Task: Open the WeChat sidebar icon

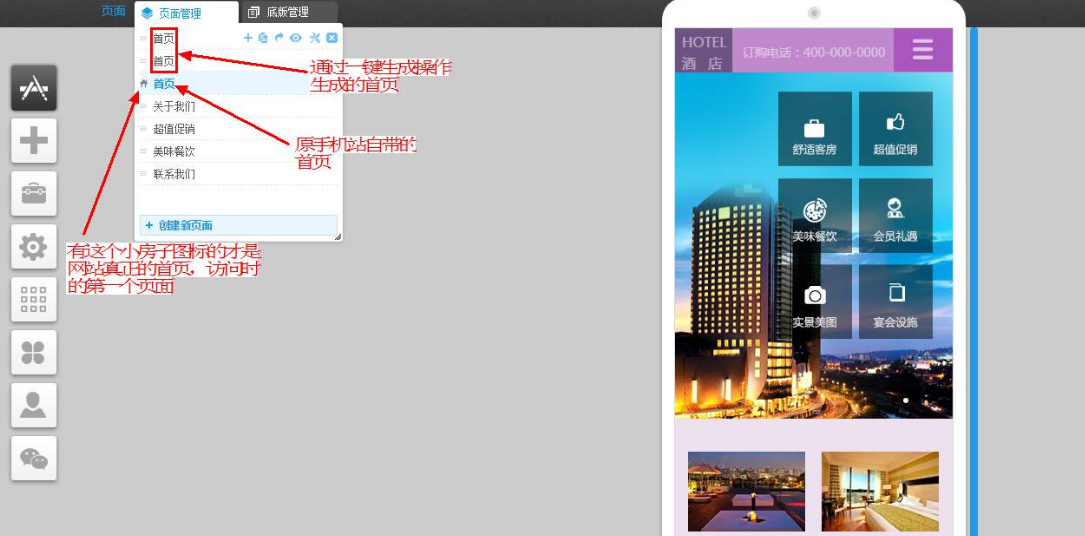Action: pos(34,458)
